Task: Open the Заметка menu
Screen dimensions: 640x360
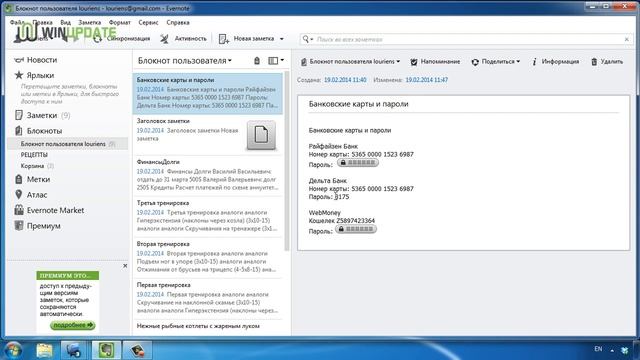Action: click(90, 22)
